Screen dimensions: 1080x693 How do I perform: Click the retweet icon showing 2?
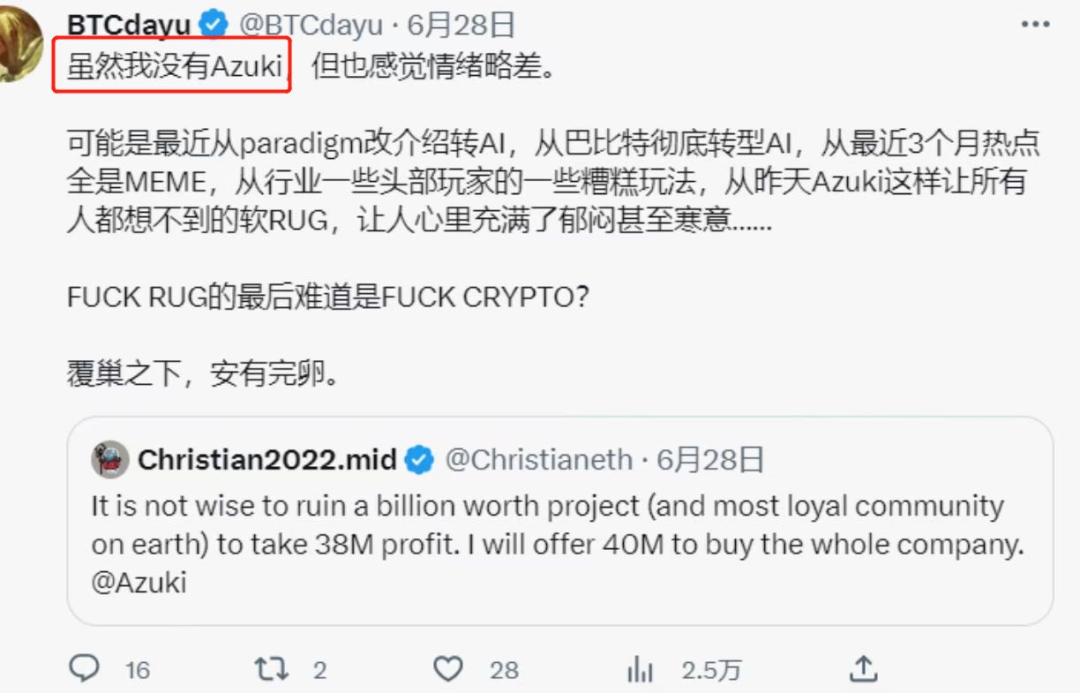tap(271, 669)
